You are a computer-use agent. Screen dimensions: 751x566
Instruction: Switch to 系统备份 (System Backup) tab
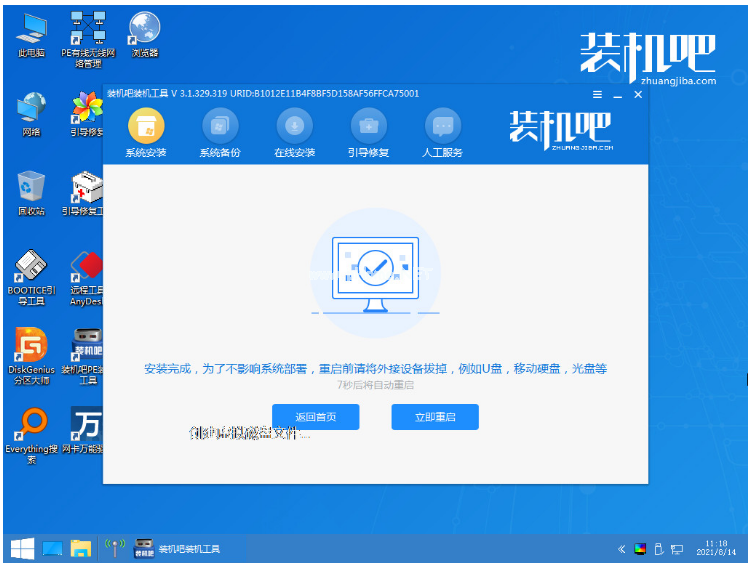click(x=220, y=128)
